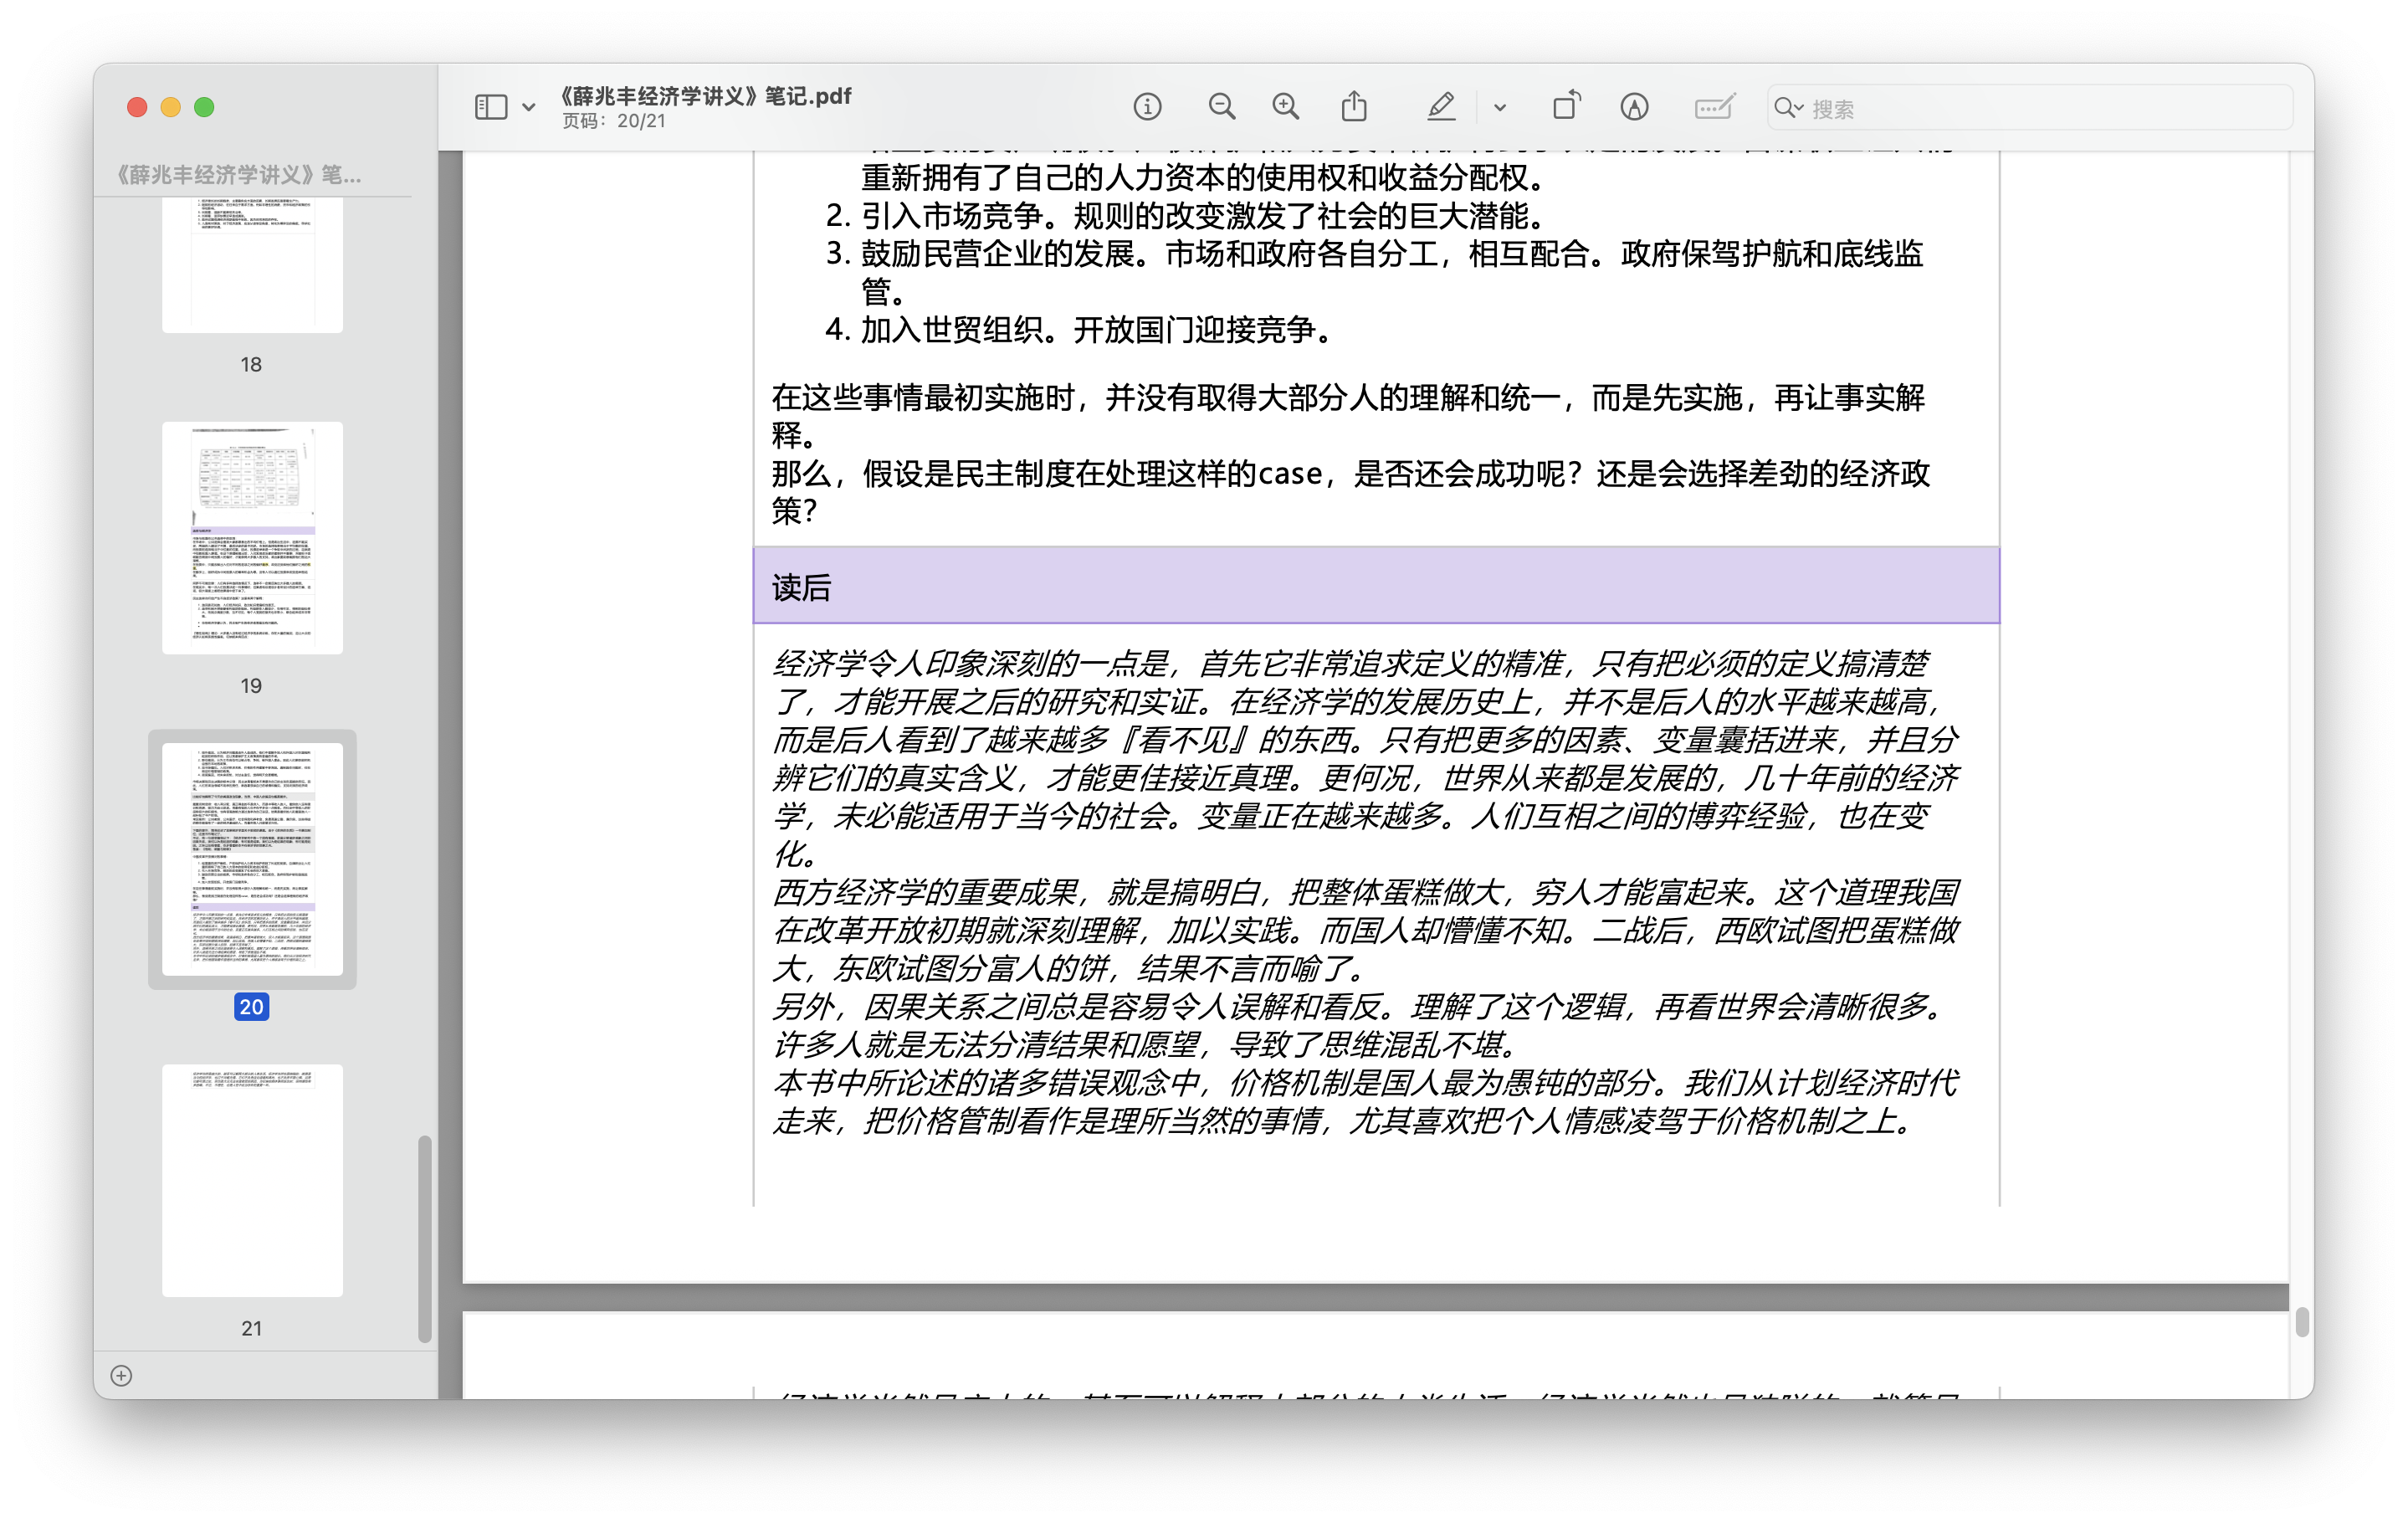Click the add page plus button
Screen dimensions: 2408x1523
[x=121, y=1376]
